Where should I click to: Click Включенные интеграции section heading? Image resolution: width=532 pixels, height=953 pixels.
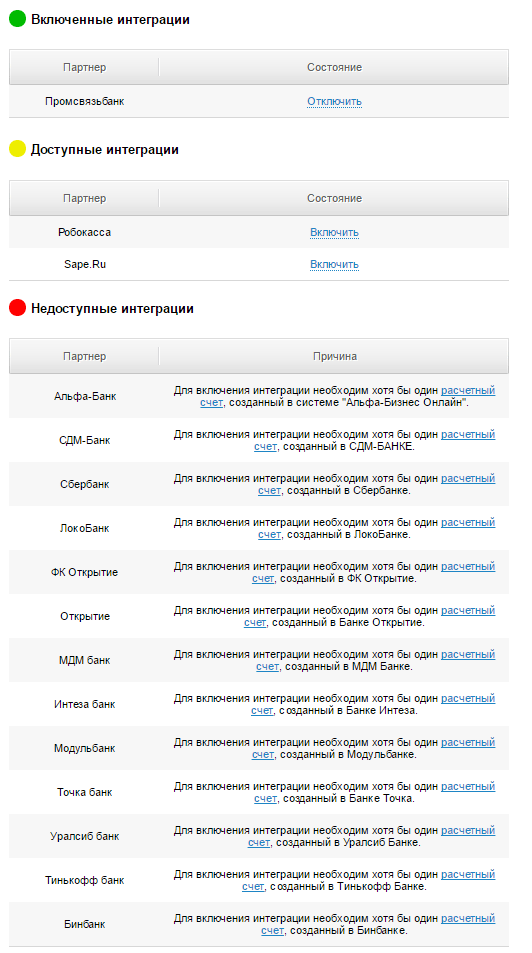(x=110, y=19)
